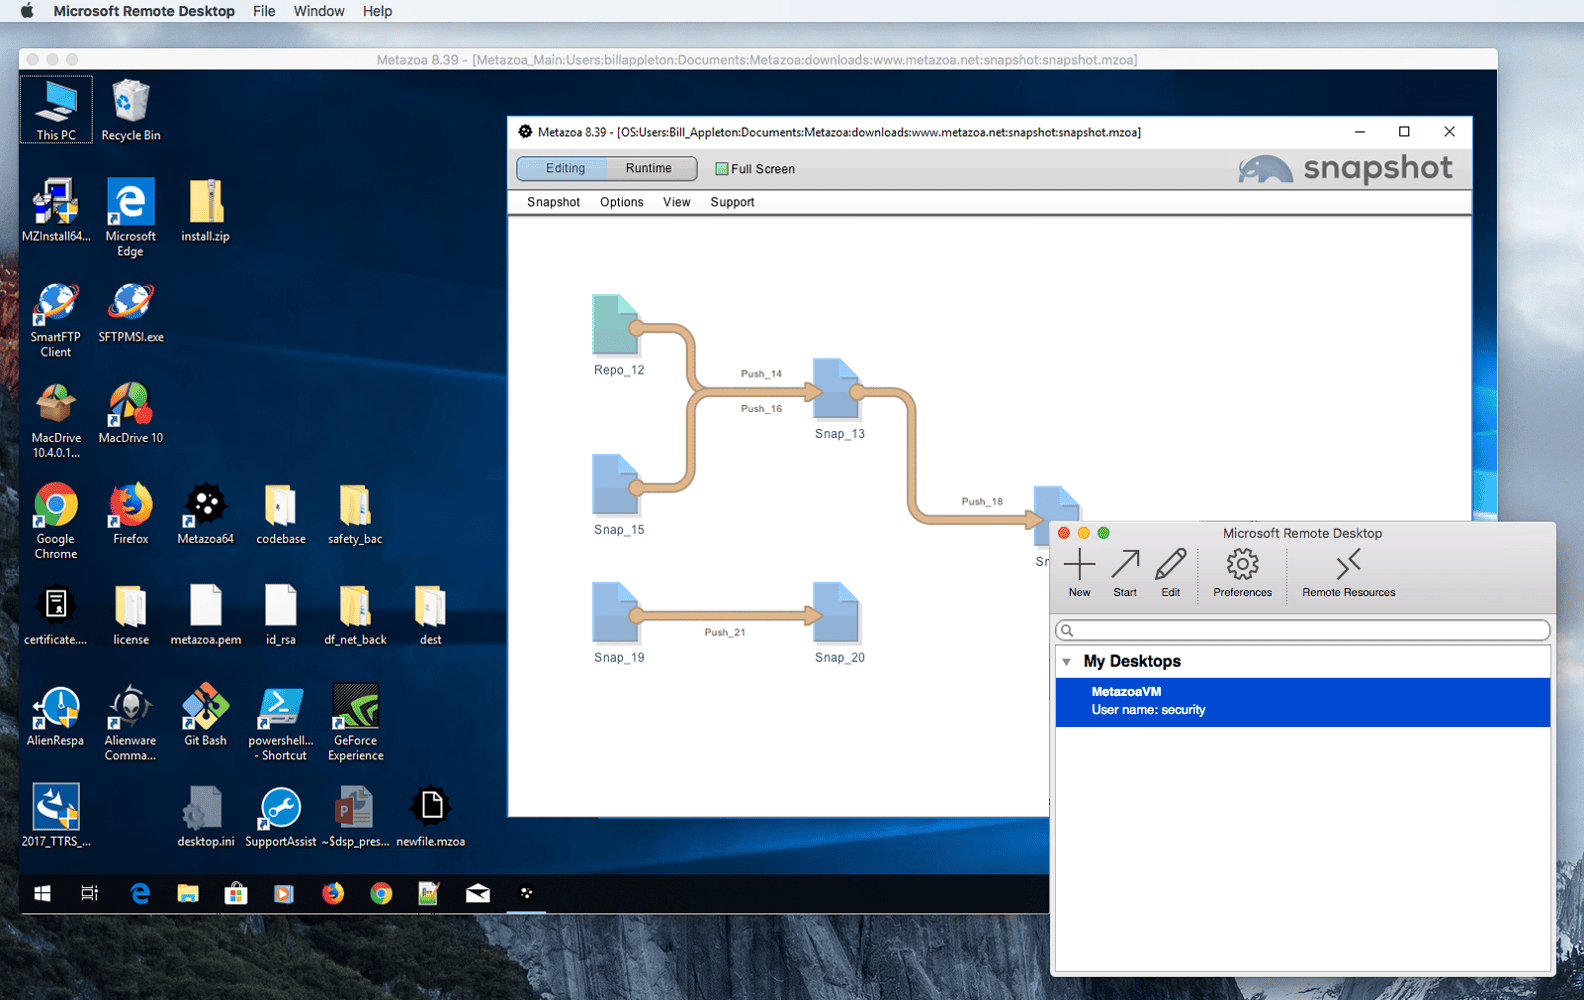The image size is (1584, 1000).
Task: Select the MacDrive 10 shortcut
Action: (131, 412)
